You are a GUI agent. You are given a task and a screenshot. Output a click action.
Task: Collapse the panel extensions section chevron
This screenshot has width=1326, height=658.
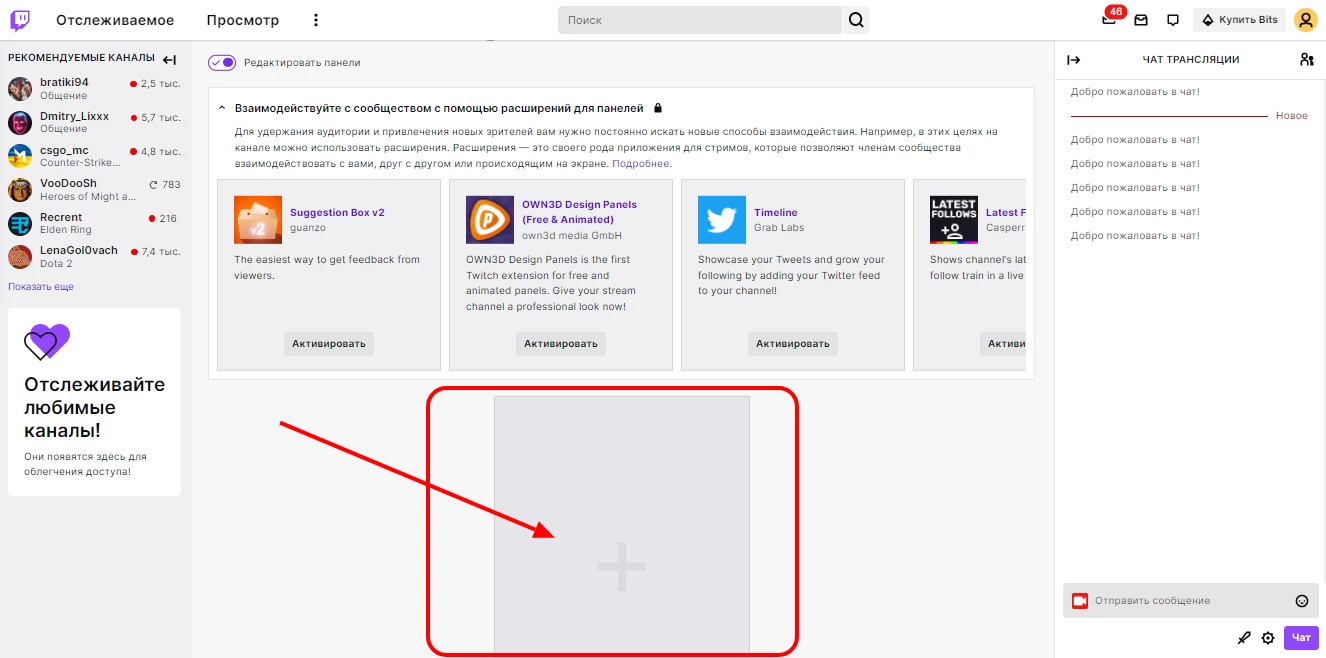(222, 108)
